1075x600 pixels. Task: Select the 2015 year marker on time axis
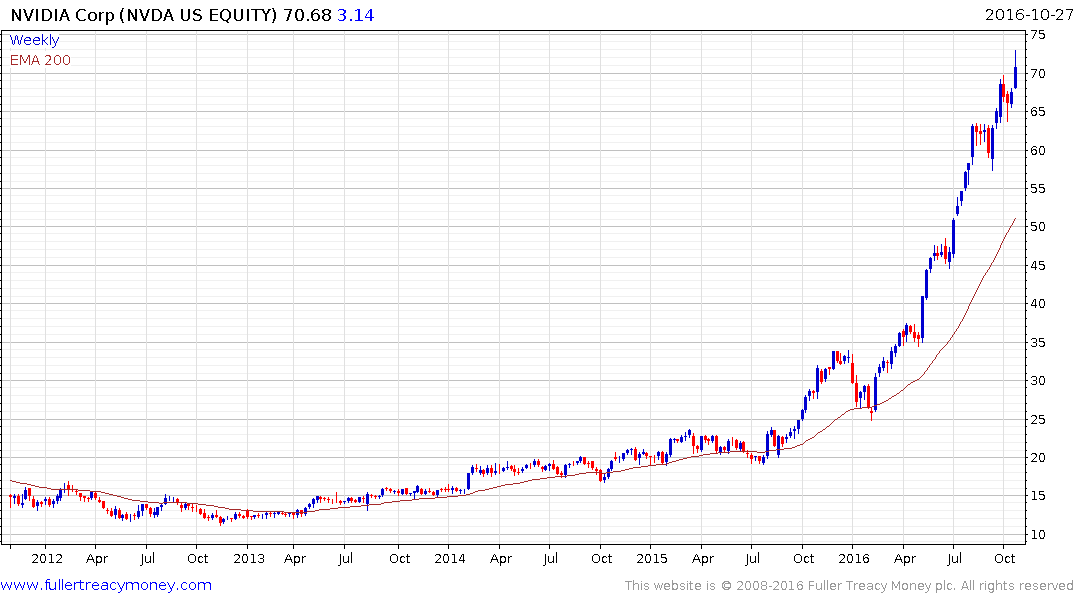[652, 558]
